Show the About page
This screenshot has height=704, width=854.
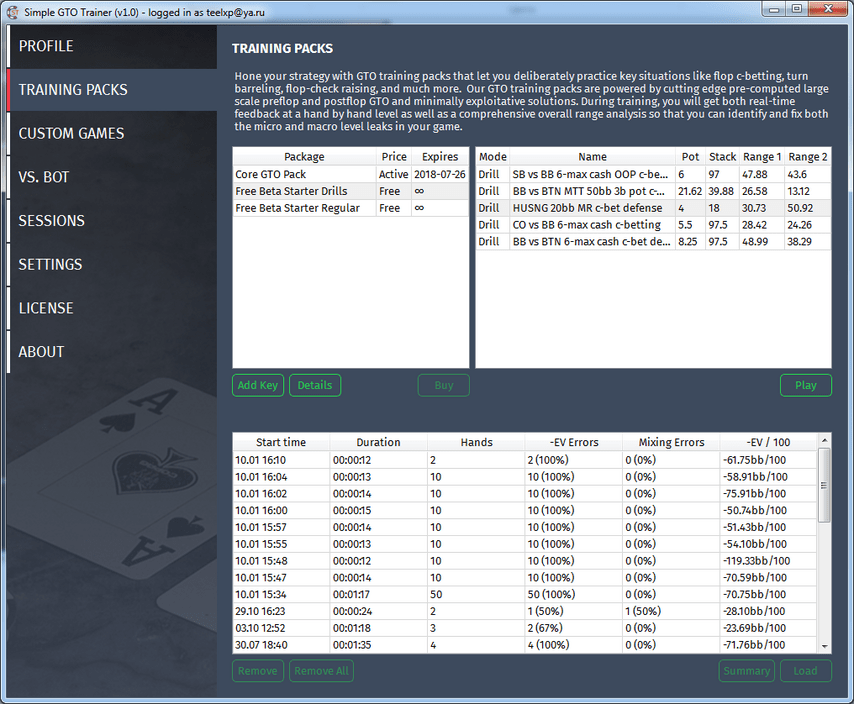pyautogui.click(x=113, y=352)
